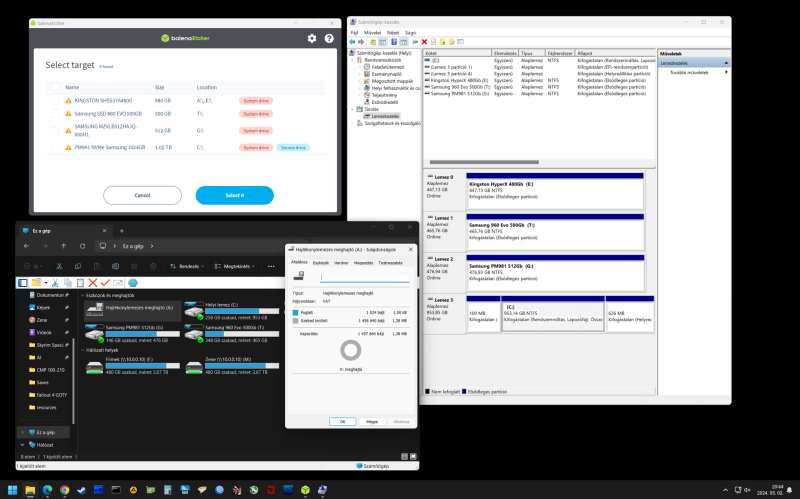Tick the Samsung SSD 860 EVO 500GB checkbox
800x499 pixels.
55,114
